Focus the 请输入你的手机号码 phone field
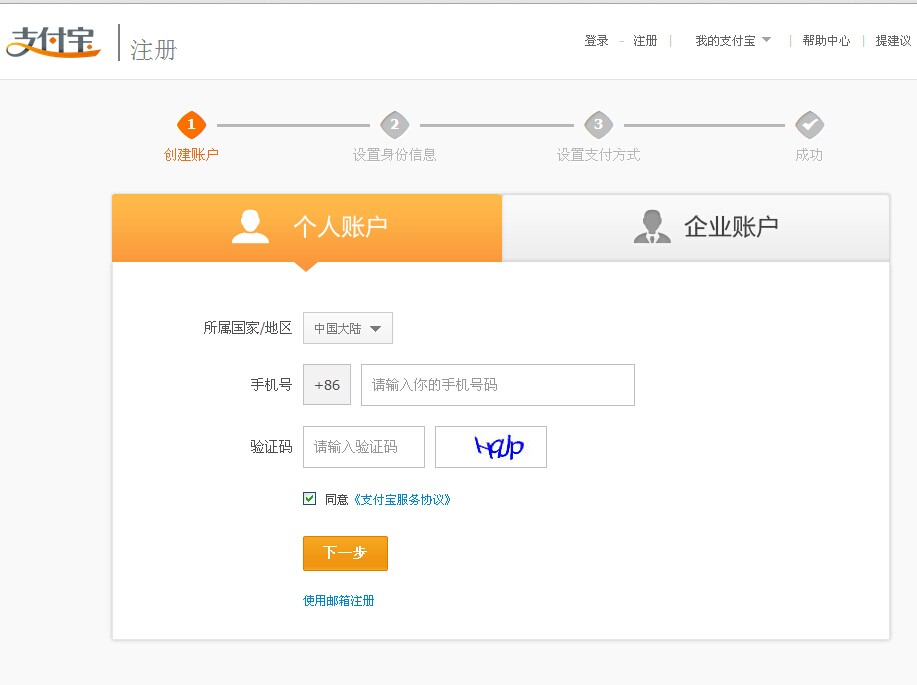Image resolution: width=917 pixels, height=685 pixels. (498, 385)
